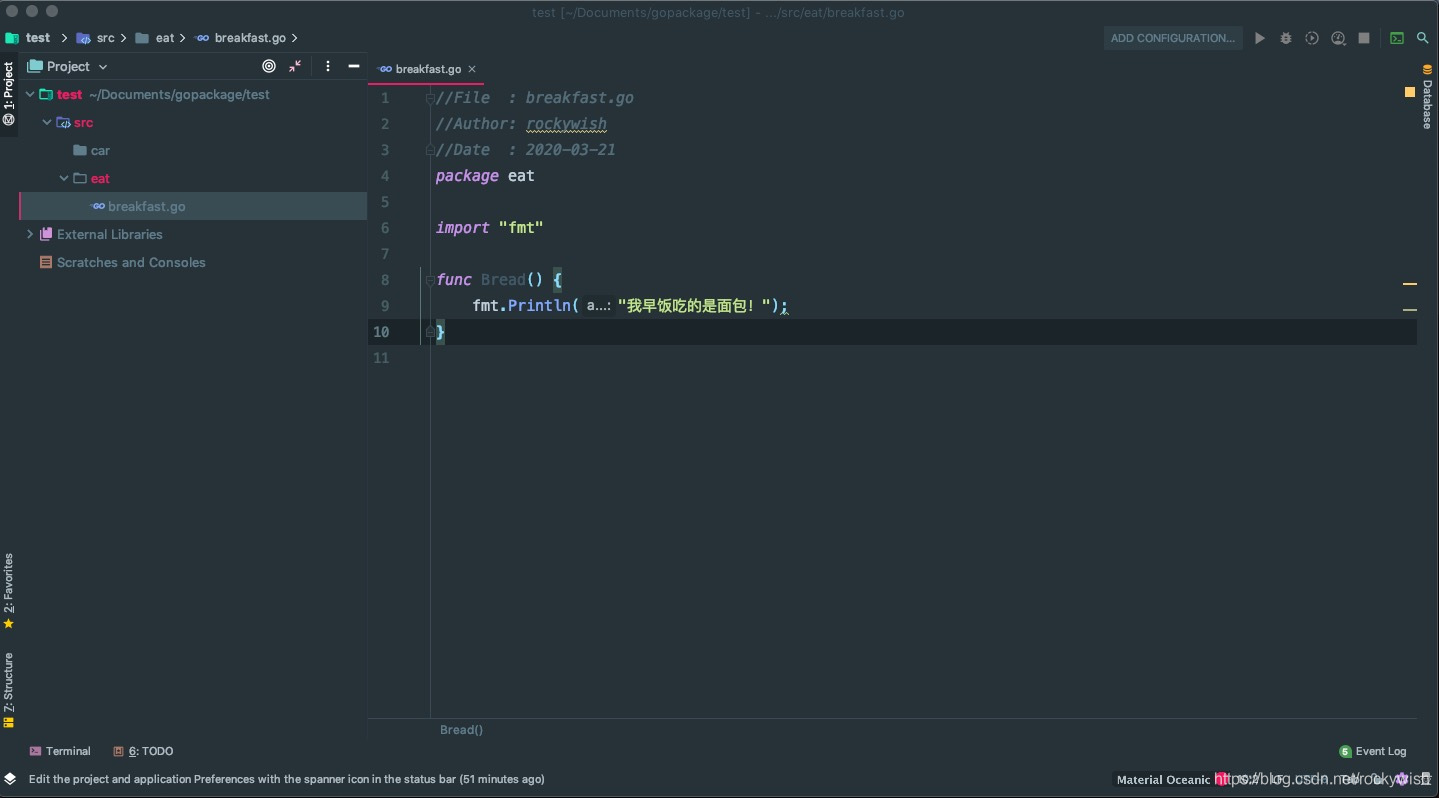
Task: Fold the func Bread block at line 8
Action: pyautogui.click(x=430, y=280)
